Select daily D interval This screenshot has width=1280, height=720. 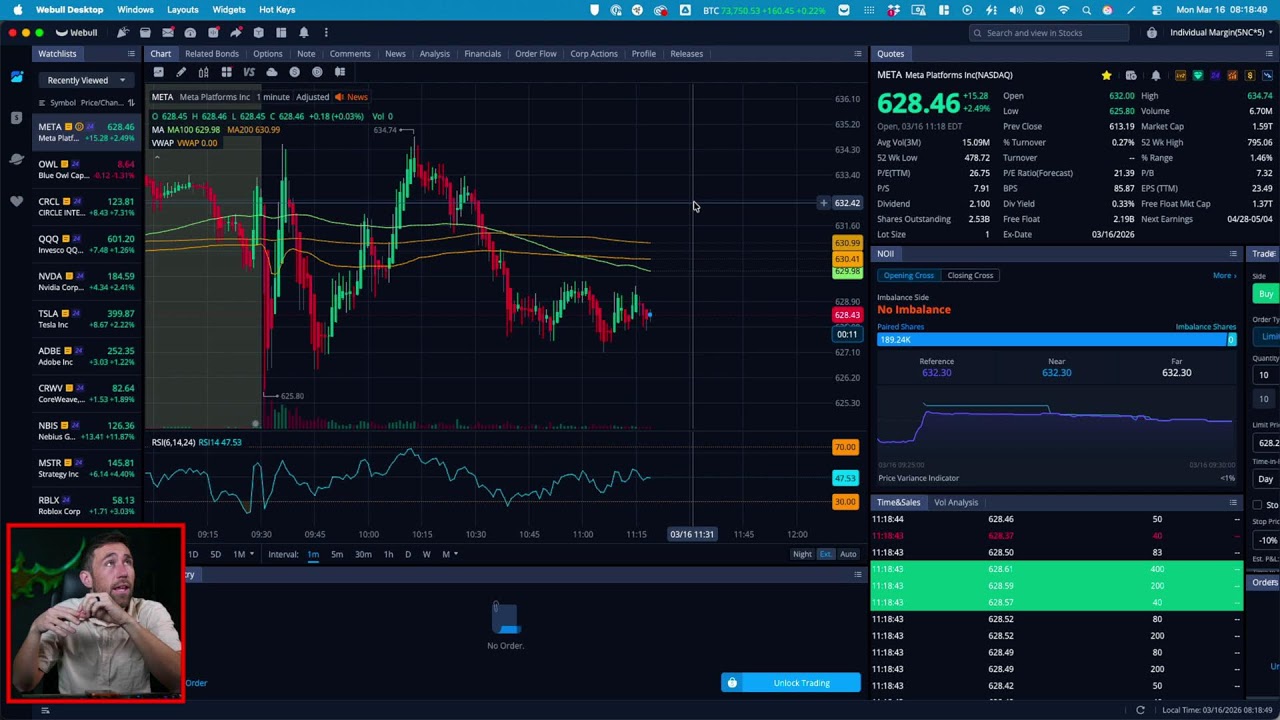click(x=407, y=554)
